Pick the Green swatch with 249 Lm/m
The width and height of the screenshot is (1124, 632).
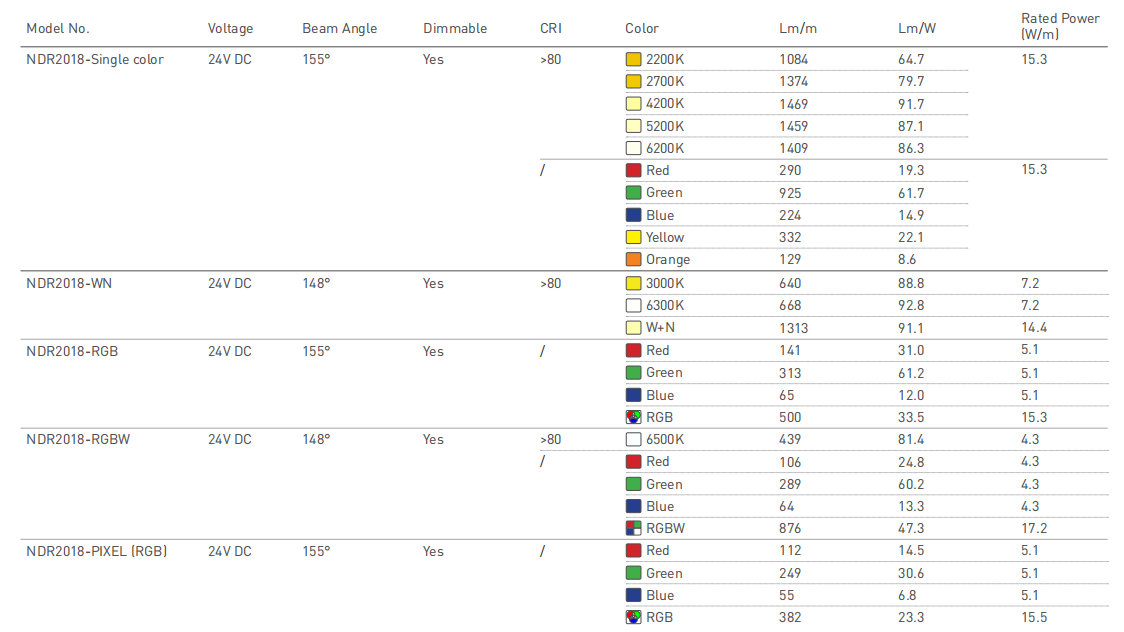click(x=633, y=573)
